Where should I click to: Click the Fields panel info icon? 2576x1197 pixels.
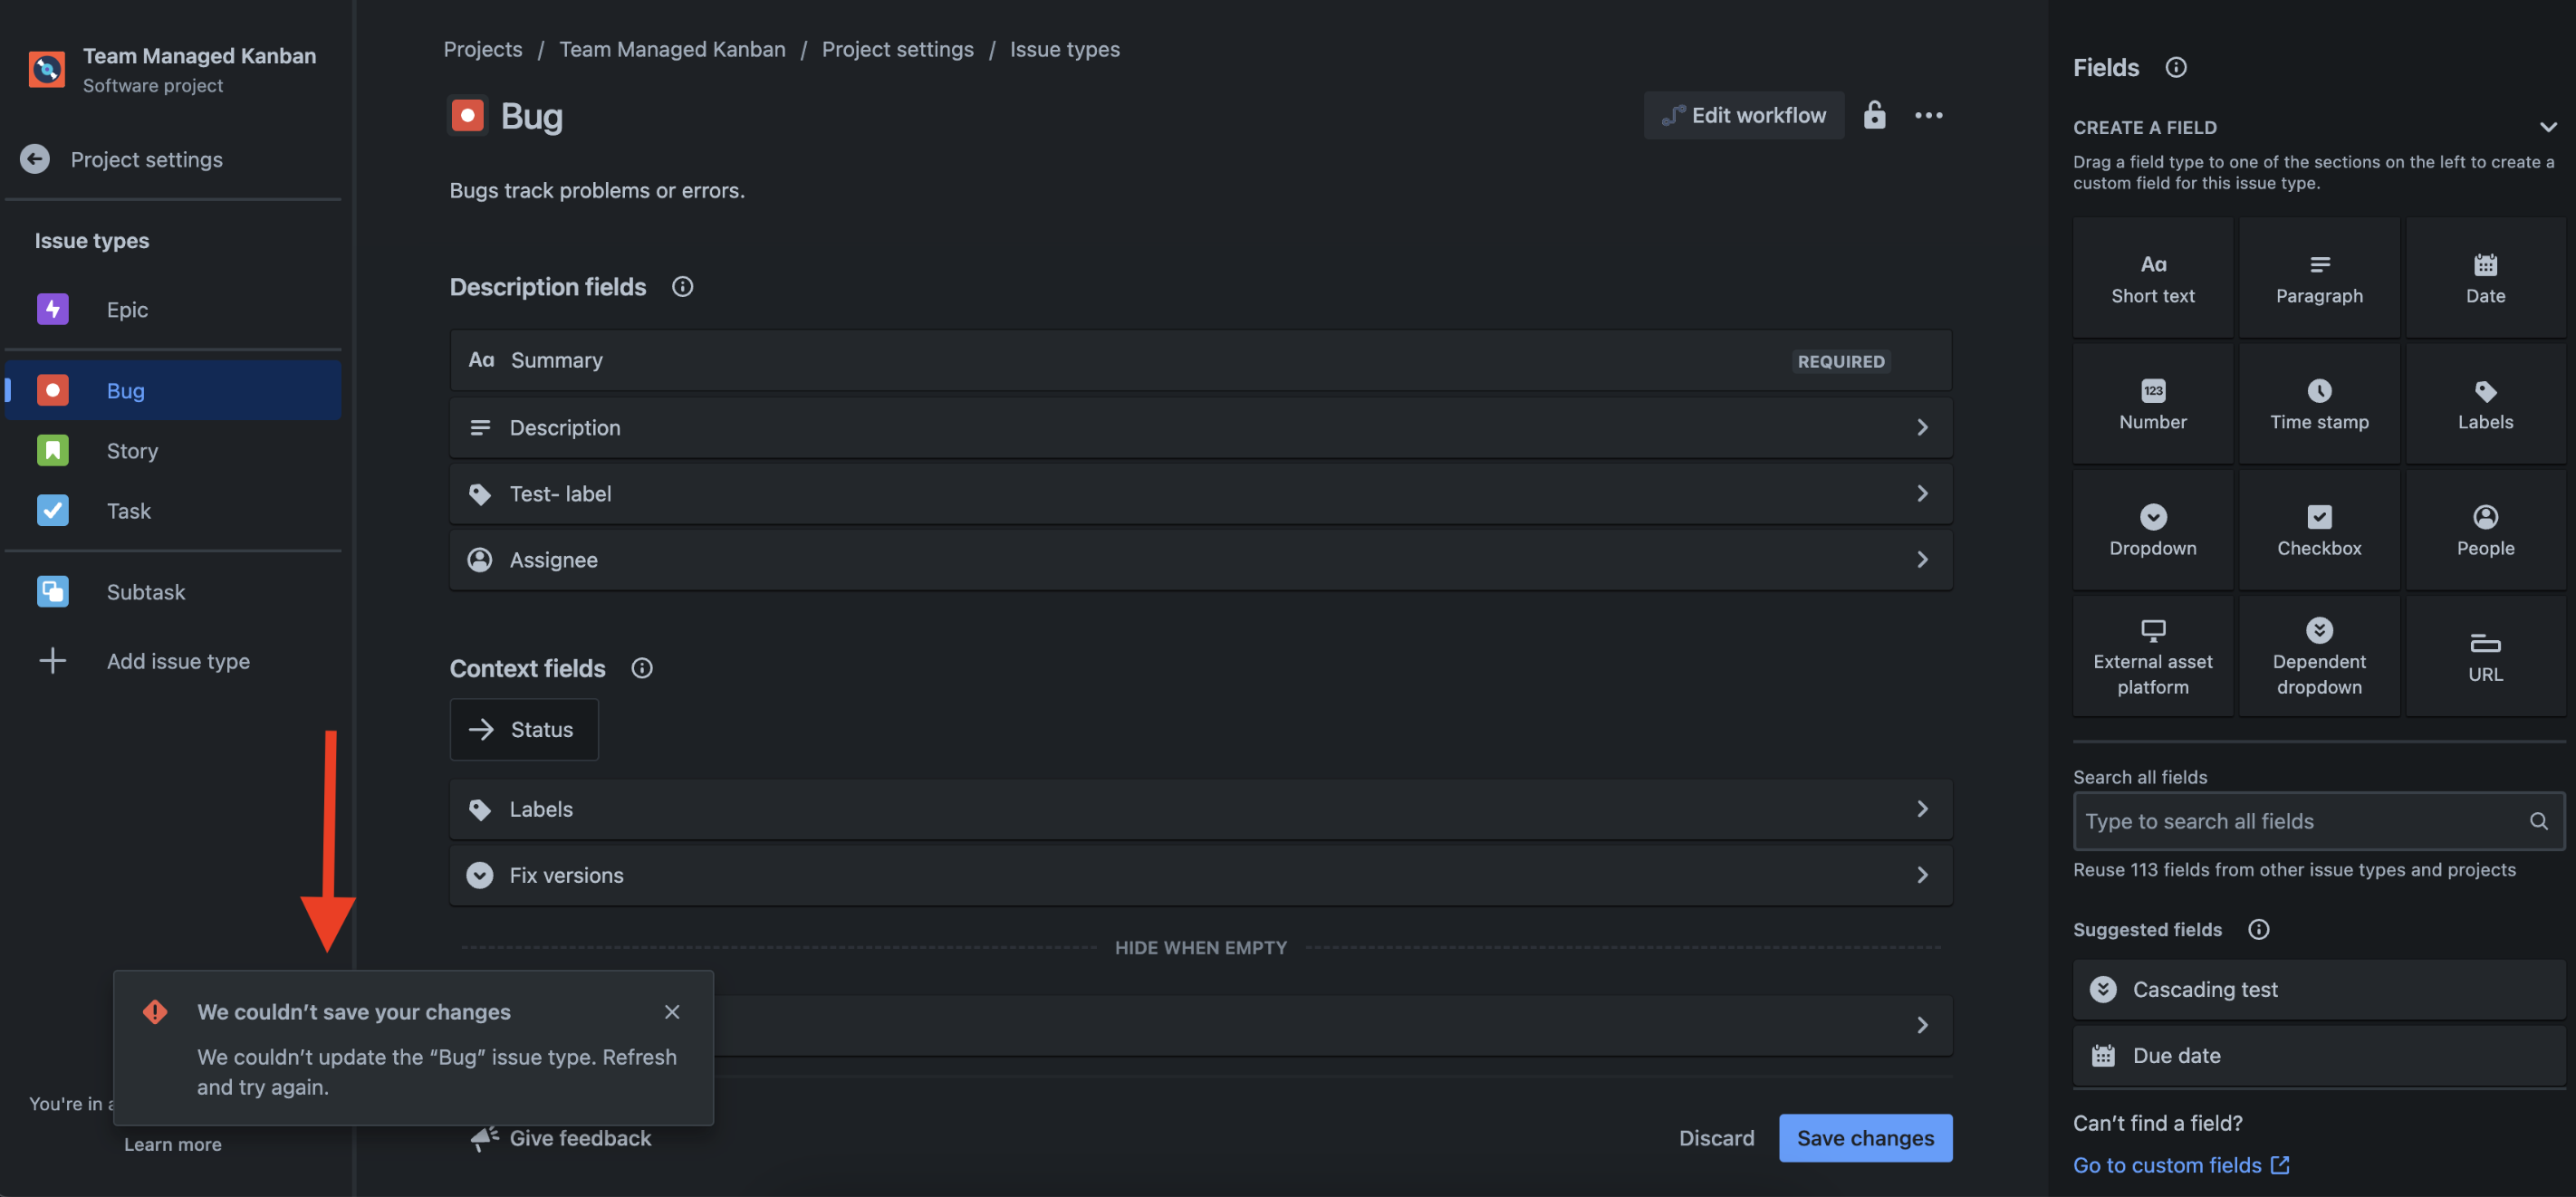click(x=2175, y=67)
